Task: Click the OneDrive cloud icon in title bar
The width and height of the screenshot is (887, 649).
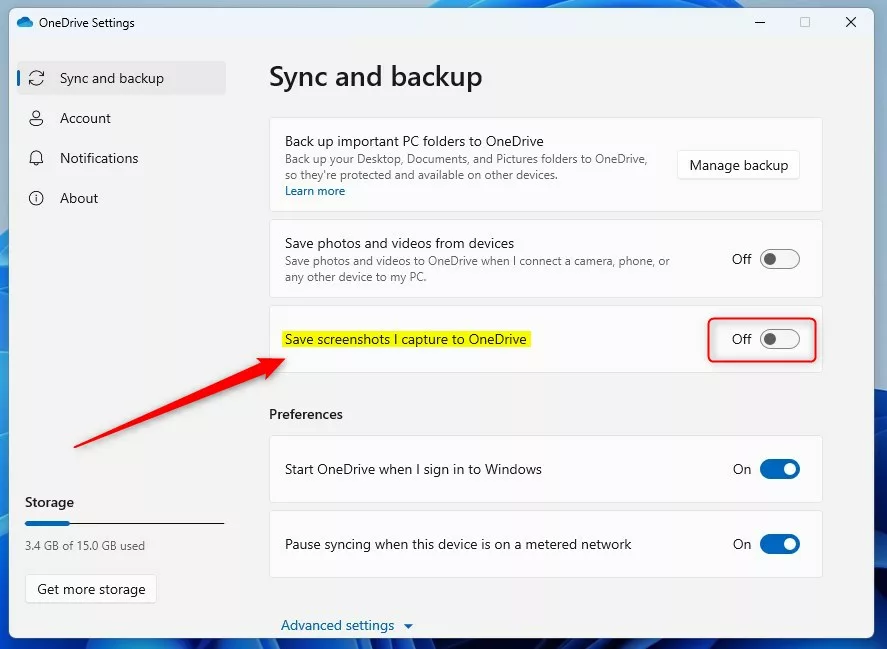Action: click(x=25, y=22)
